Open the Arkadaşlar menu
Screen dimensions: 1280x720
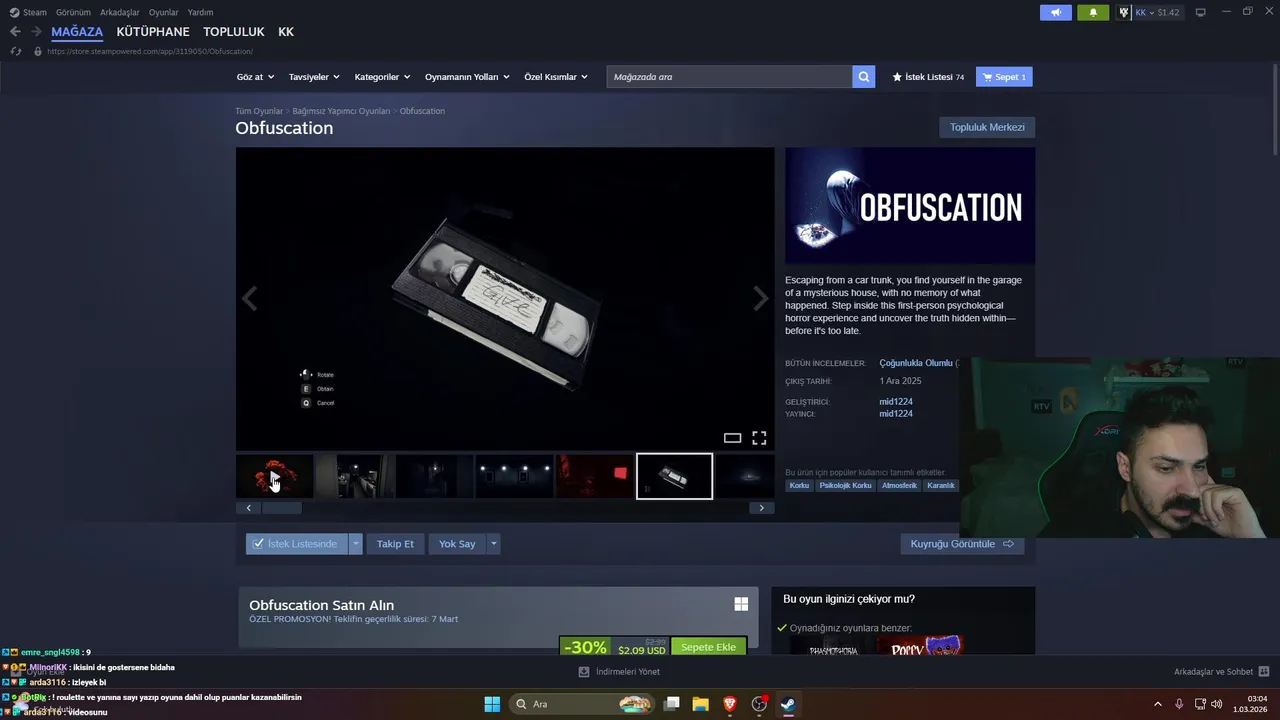coord(120,13)
